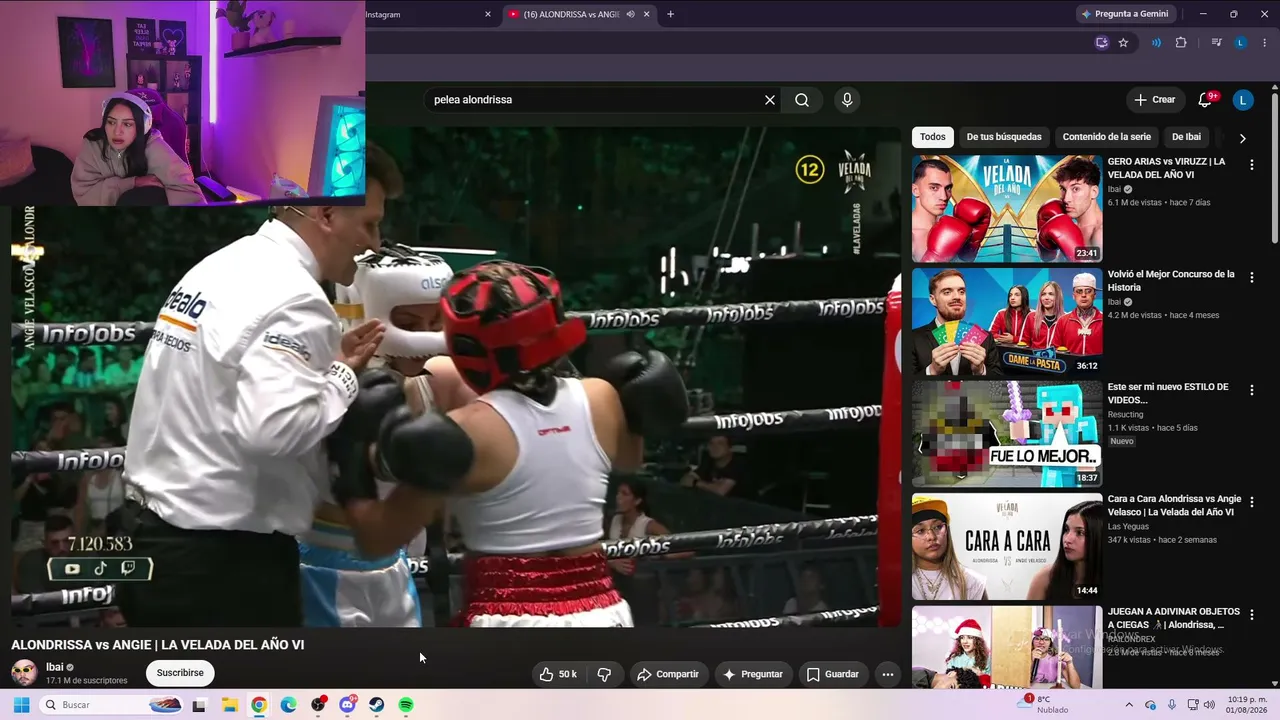Click the boxing match video player
Image resolution: width=1280 pixels, height=720 pixels.
tap(455, 377)
